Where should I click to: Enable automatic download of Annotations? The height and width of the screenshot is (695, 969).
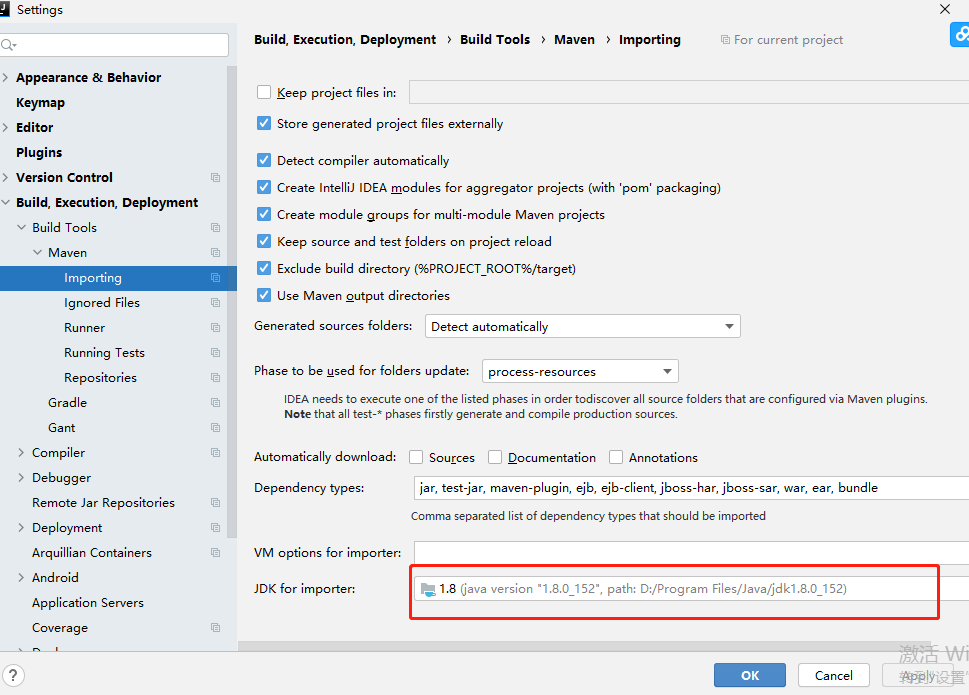click(616, 457)
